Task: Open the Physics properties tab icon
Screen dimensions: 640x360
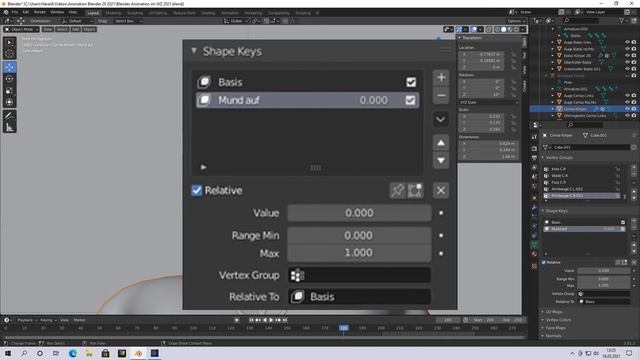Action: coord(534,226)
